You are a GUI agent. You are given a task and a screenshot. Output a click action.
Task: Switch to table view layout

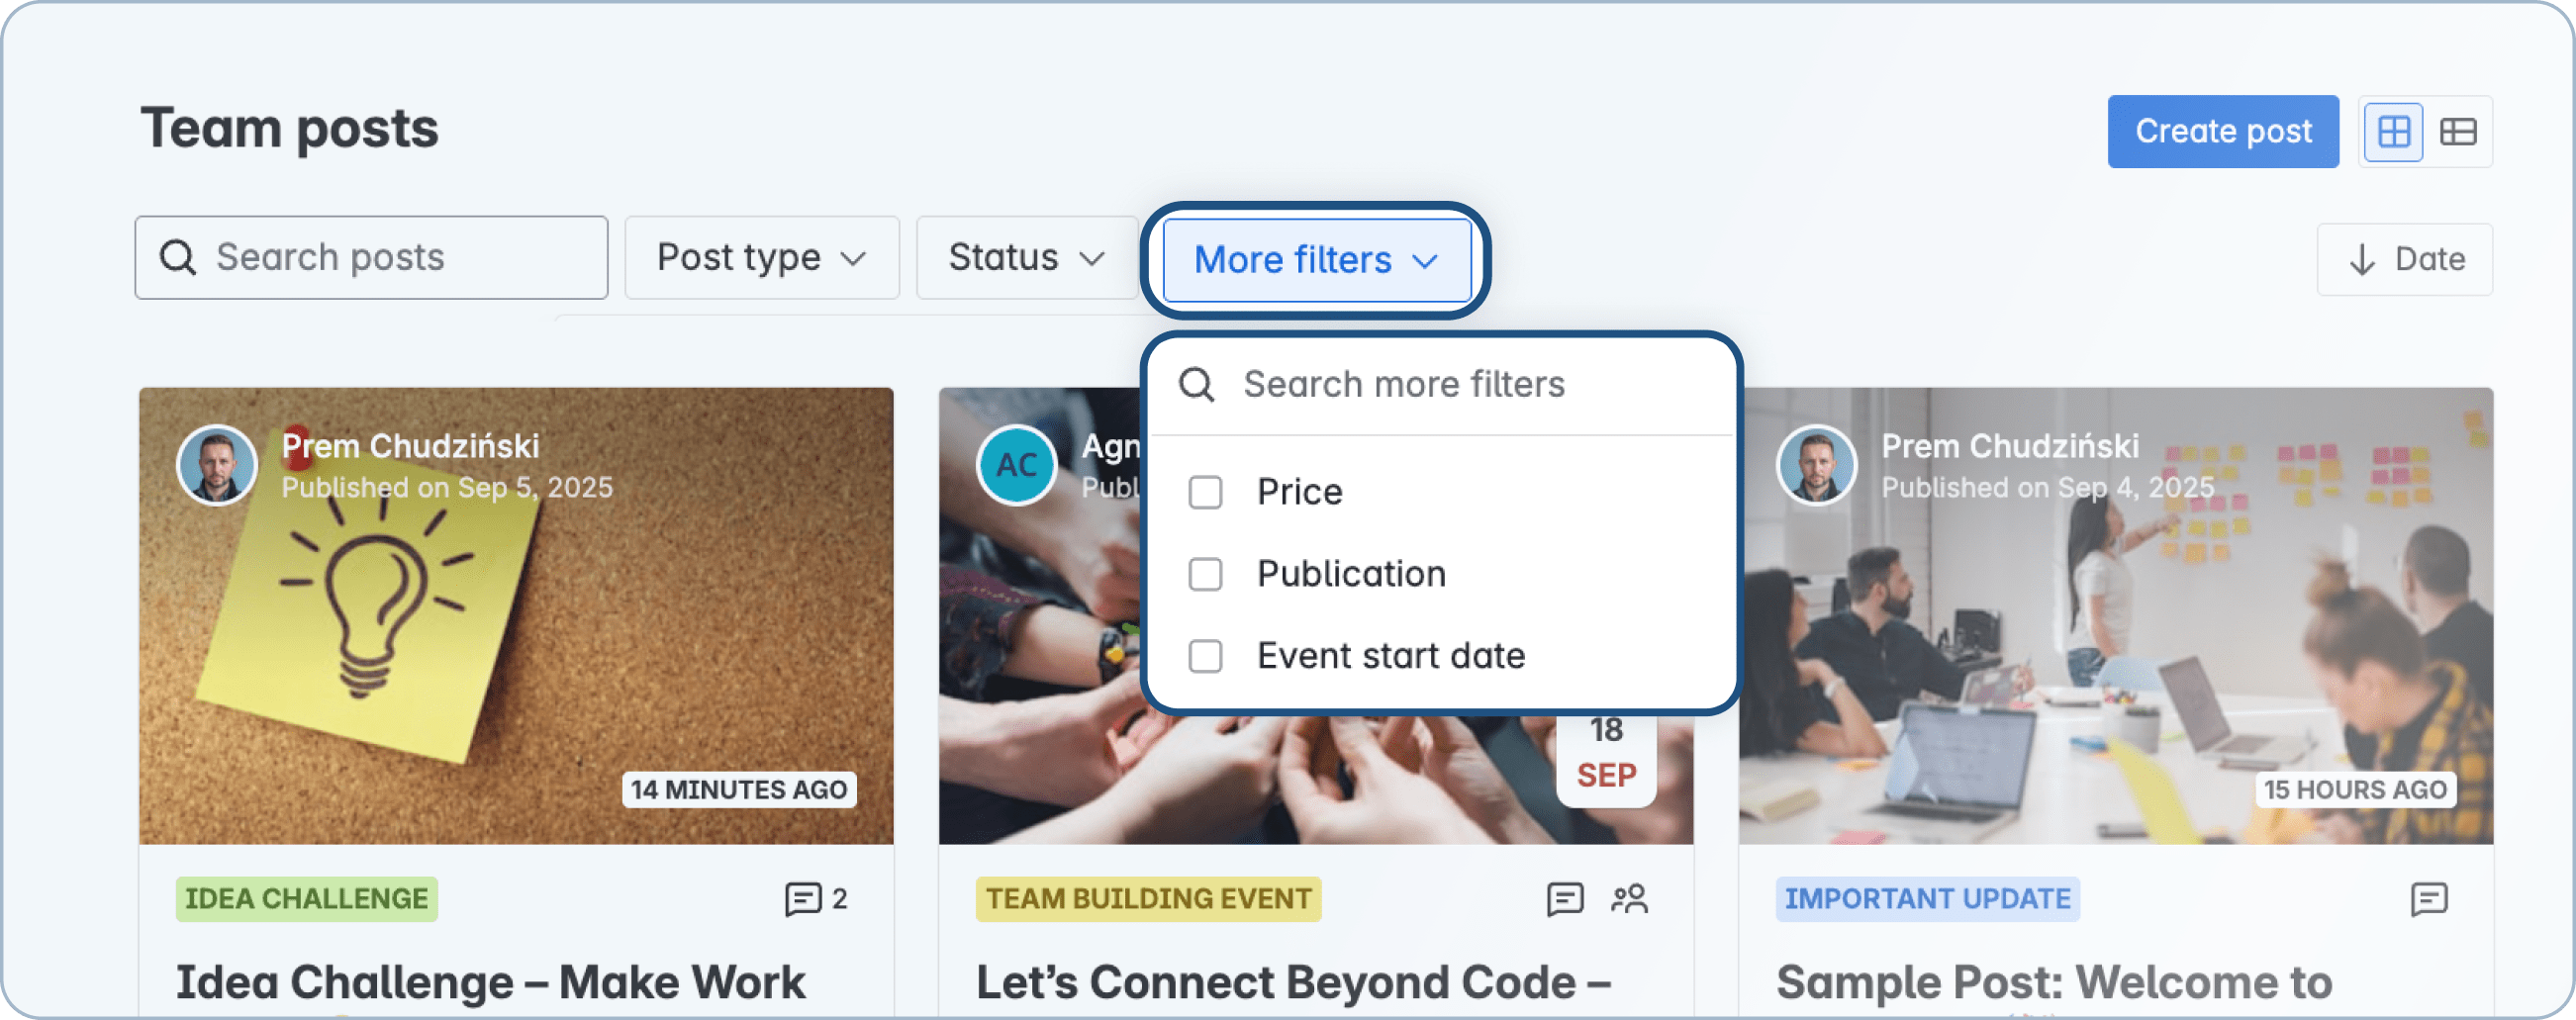tap(2459, 131)
